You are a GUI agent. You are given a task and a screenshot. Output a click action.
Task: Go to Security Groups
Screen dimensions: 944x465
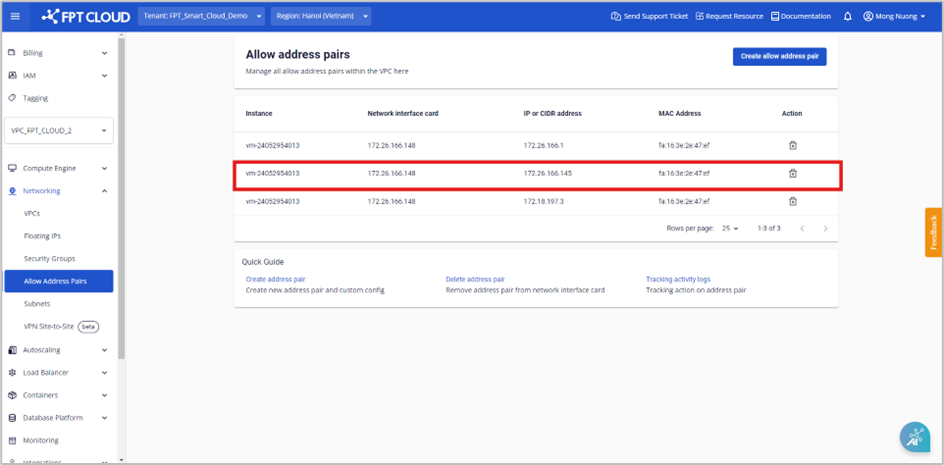point(49,258)
